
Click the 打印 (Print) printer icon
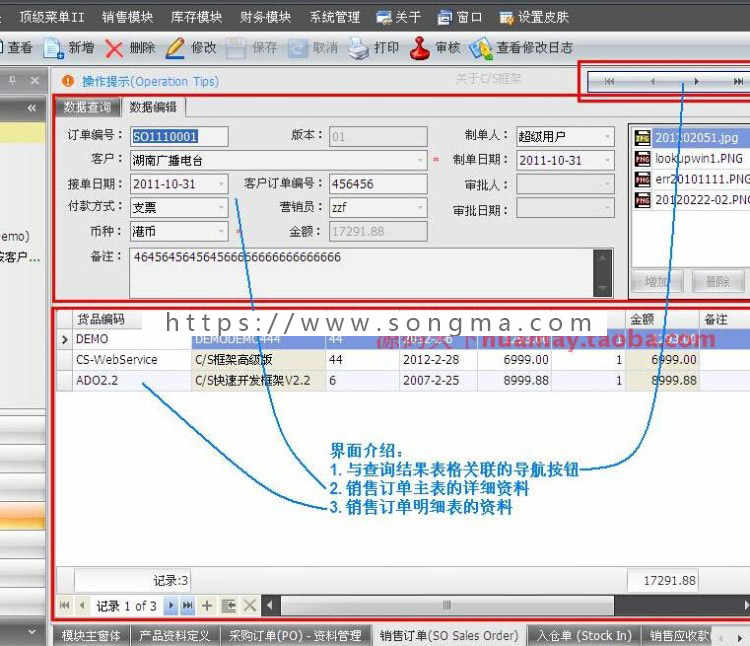pos(358,48)
